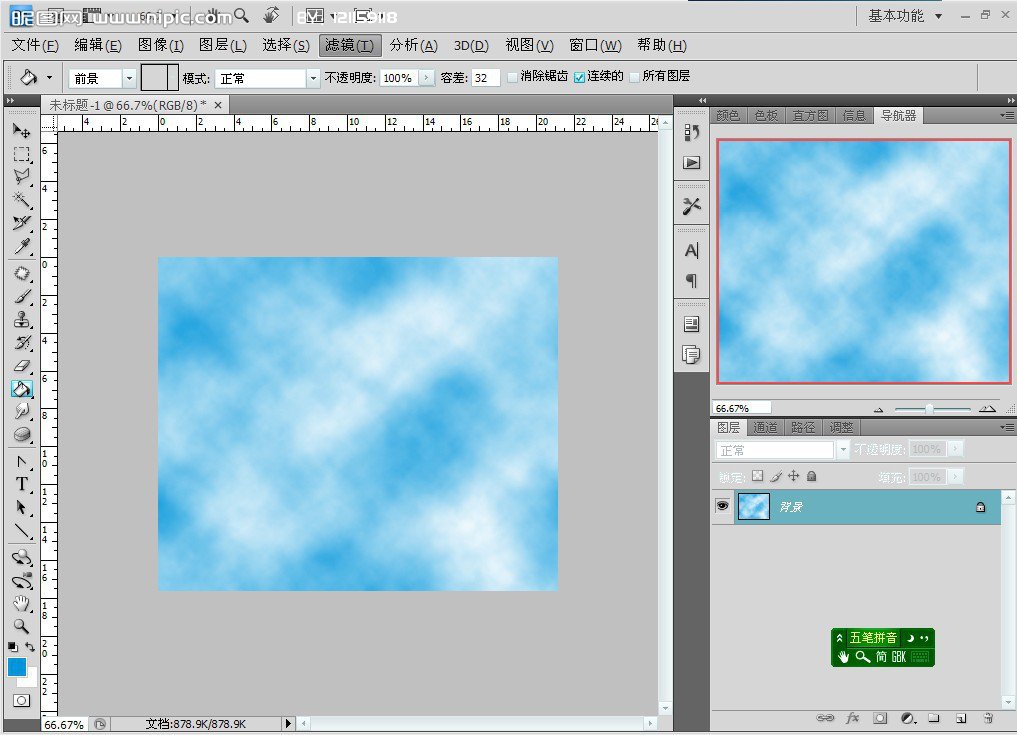Click the 容差 tolerance input field

pyautogui.click(x=485, y=78)
